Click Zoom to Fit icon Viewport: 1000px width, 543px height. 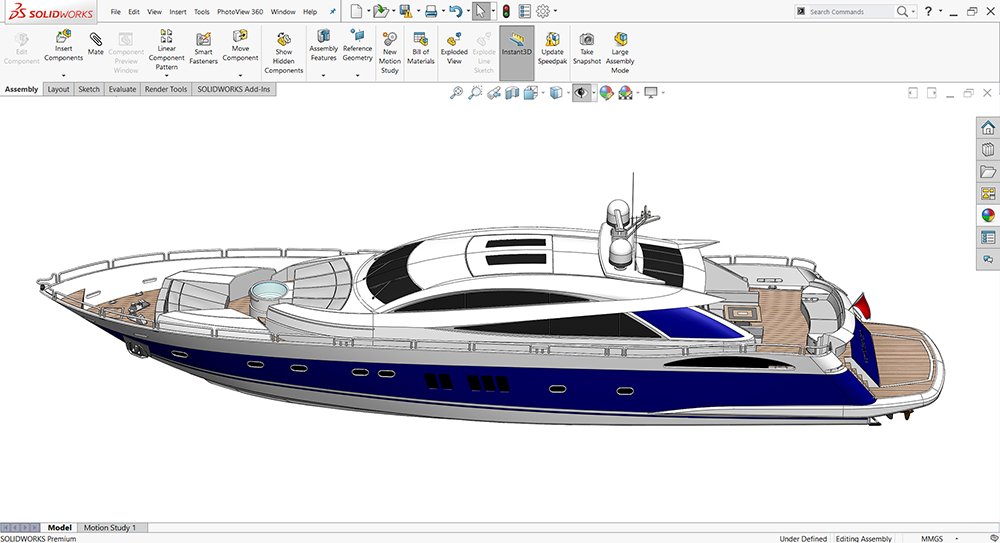(456, 93)
